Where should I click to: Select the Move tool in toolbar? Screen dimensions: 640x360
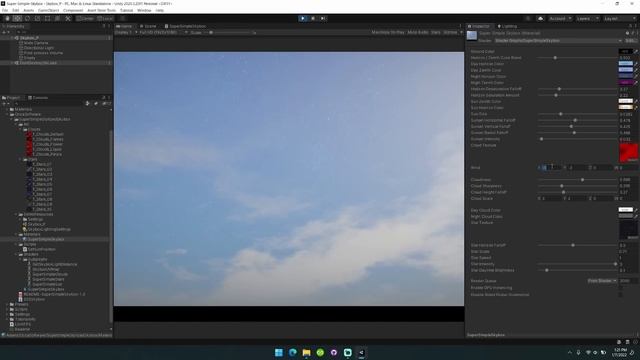[17, 18]
